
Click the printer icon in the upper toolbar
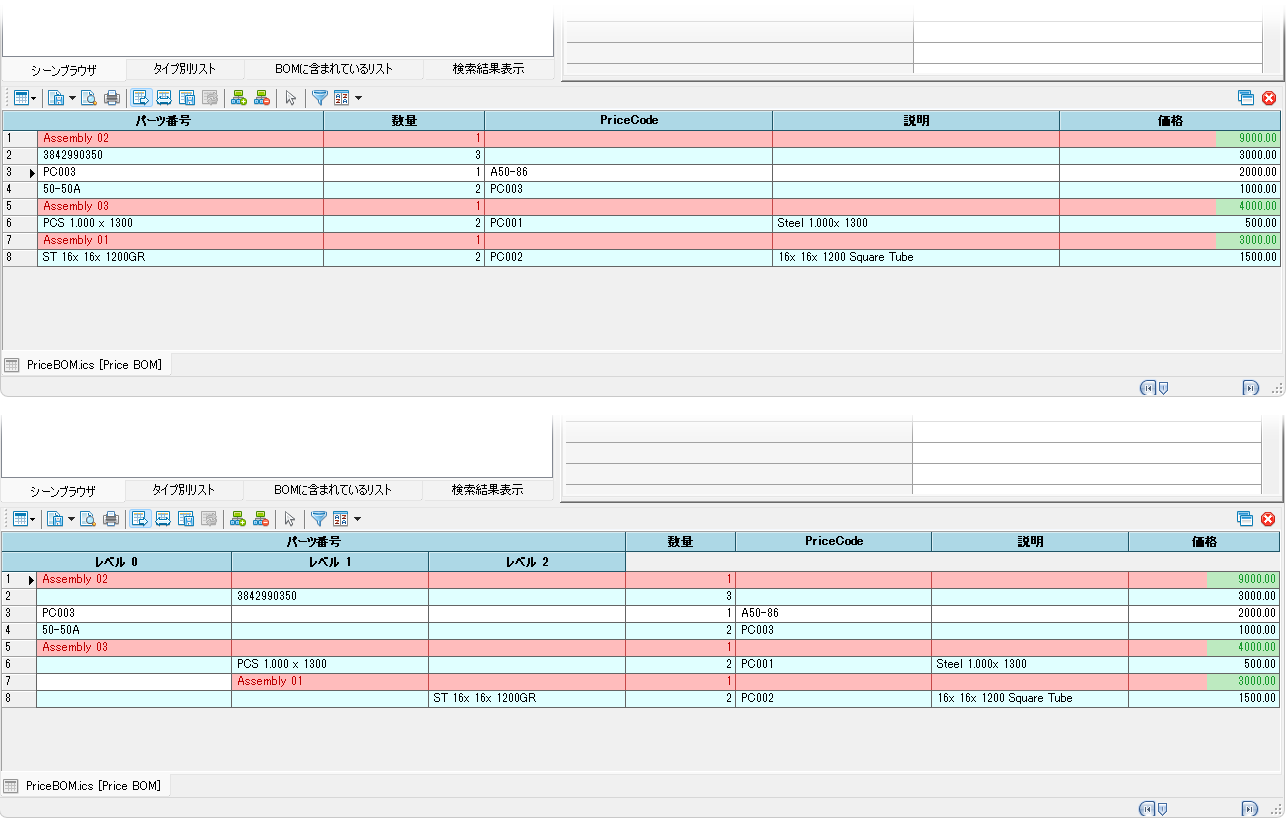point(112,98)
